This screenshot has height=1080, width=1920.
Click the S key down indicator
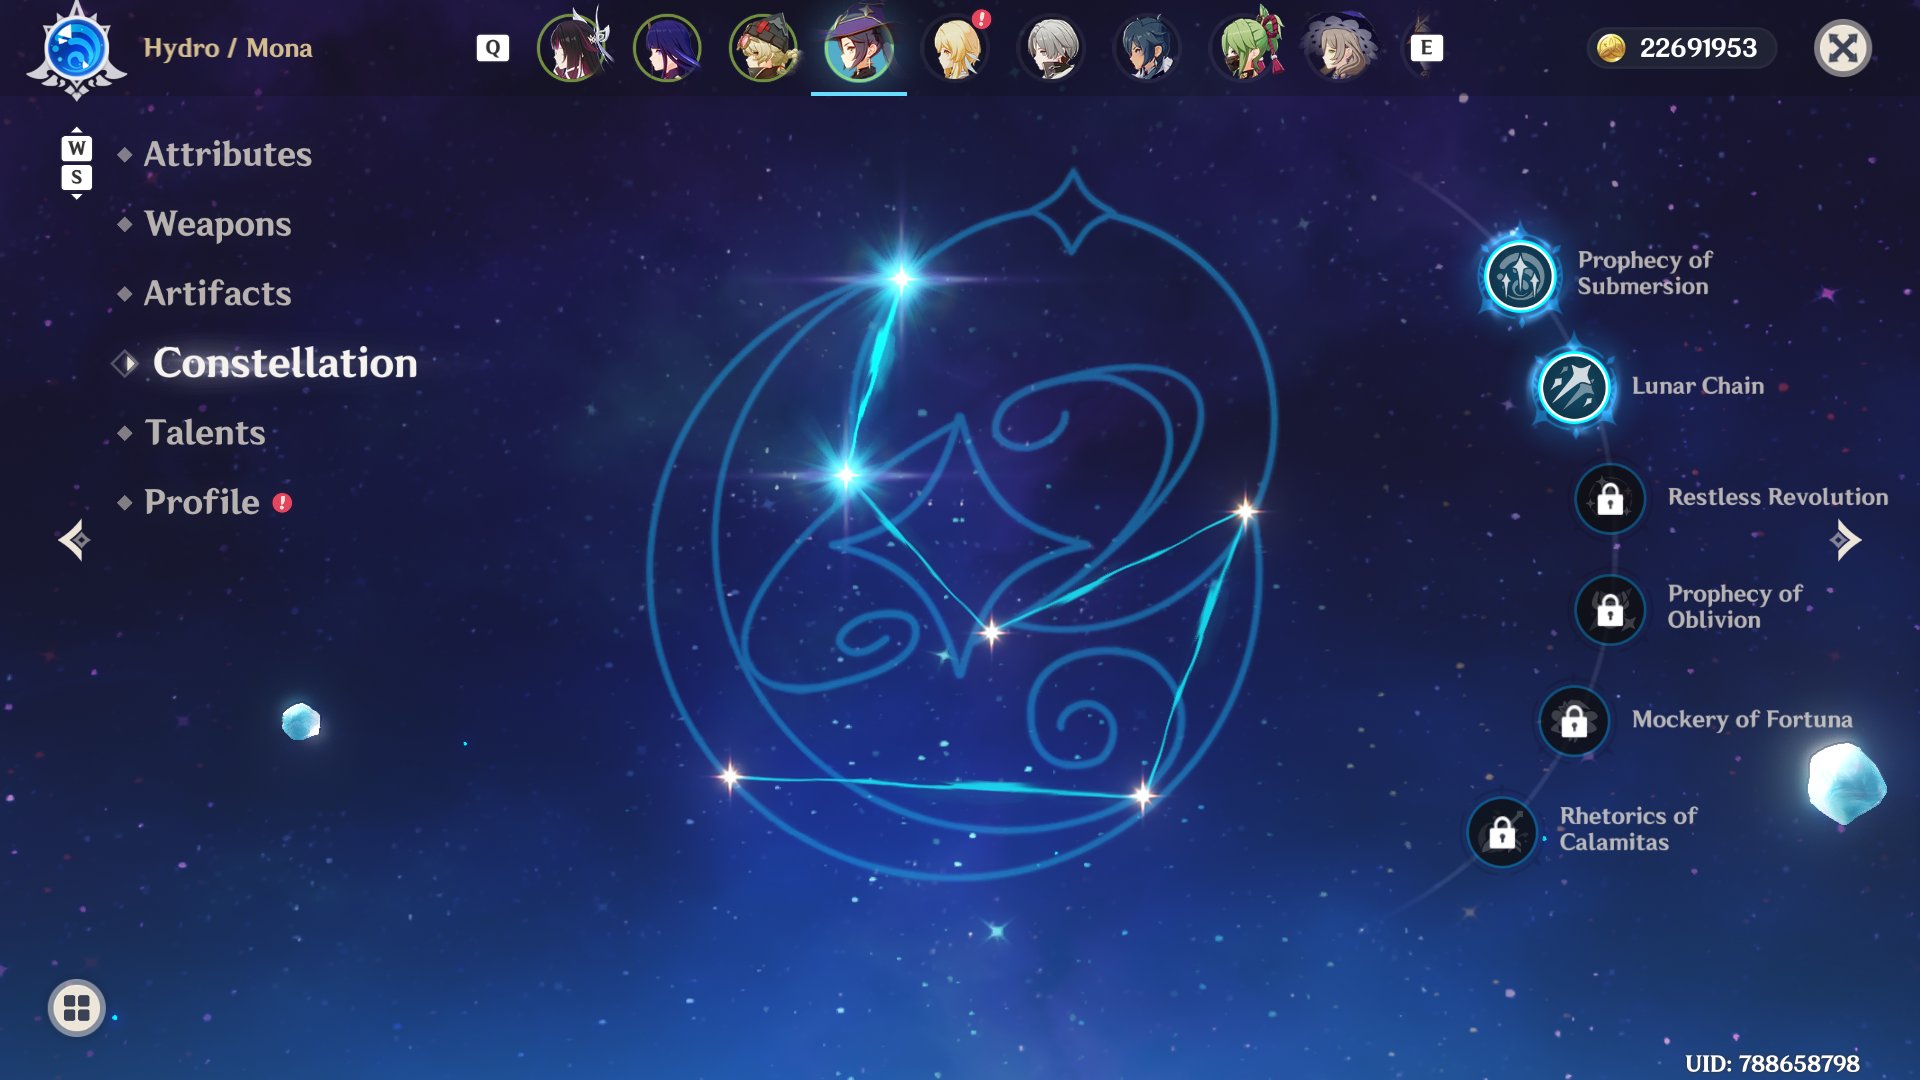(x=77, y=178)
